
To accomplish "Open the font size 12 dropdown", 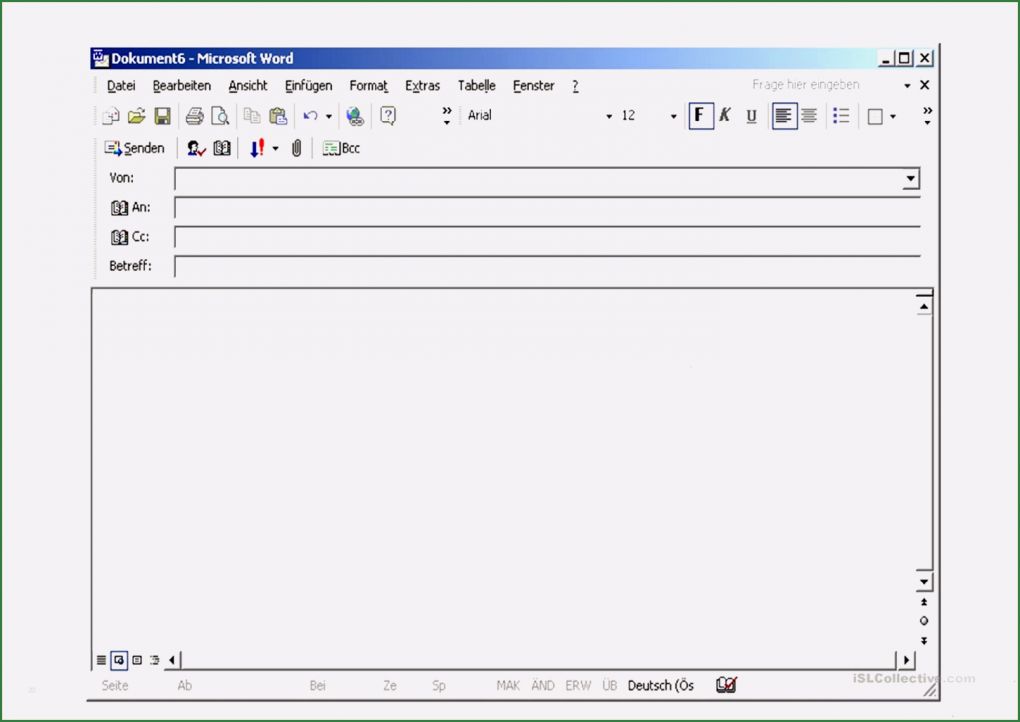I will (673, 116).
